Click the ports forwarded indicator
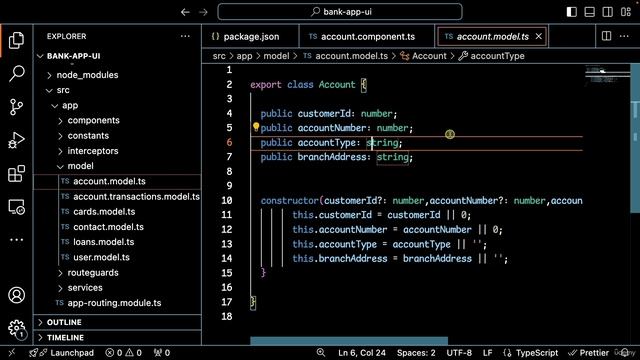This screenshot has height=360, width=640. point(162,353)
